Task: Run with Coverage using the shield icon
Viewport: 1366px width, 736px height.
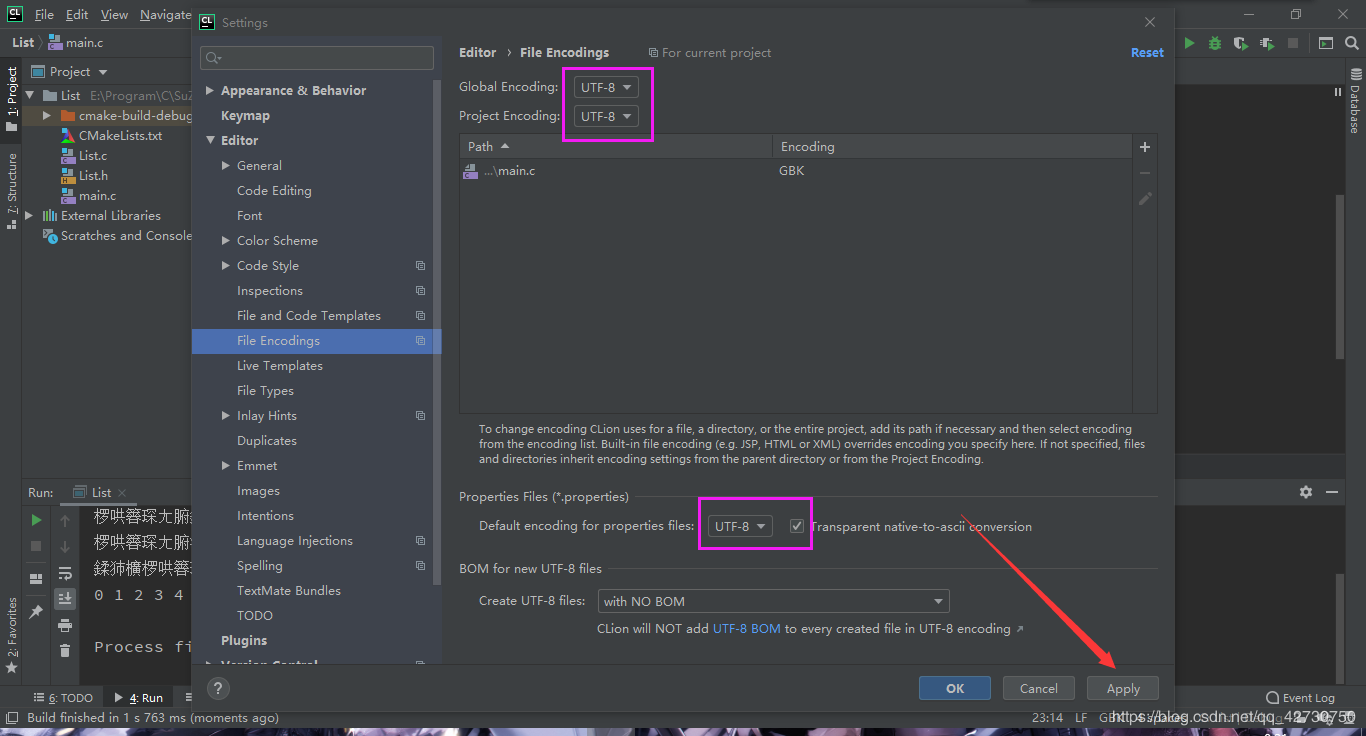Action: coord(1241,43)
